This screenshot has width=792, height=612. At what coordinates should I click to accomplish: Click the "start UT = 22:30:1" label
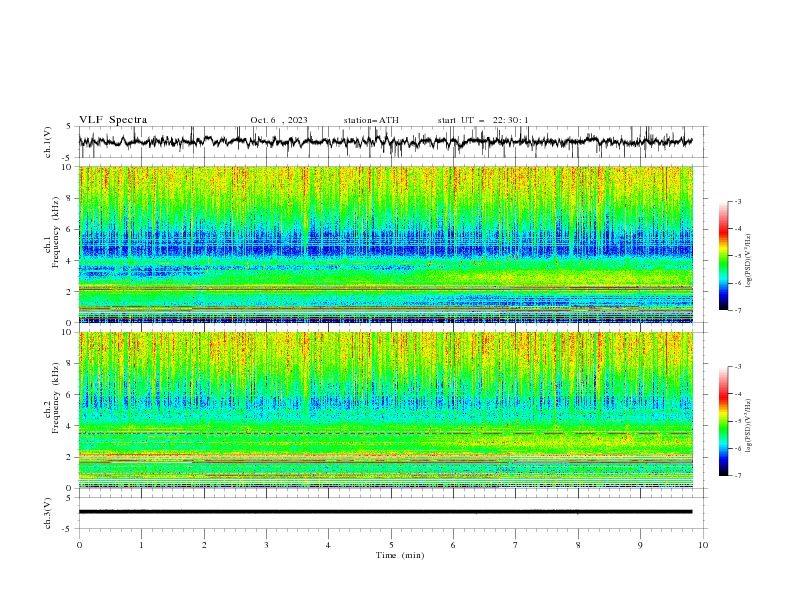pos(483,120)
